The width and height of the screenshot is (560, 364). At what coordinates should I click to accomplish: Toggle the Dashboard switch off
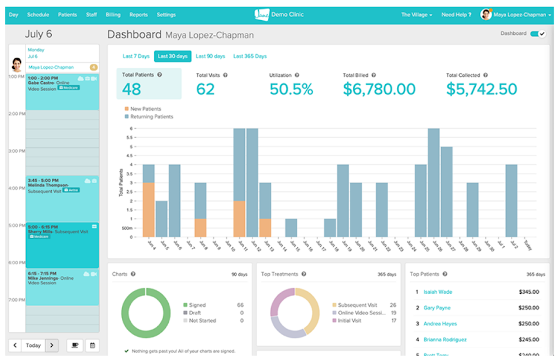(538, 34)
